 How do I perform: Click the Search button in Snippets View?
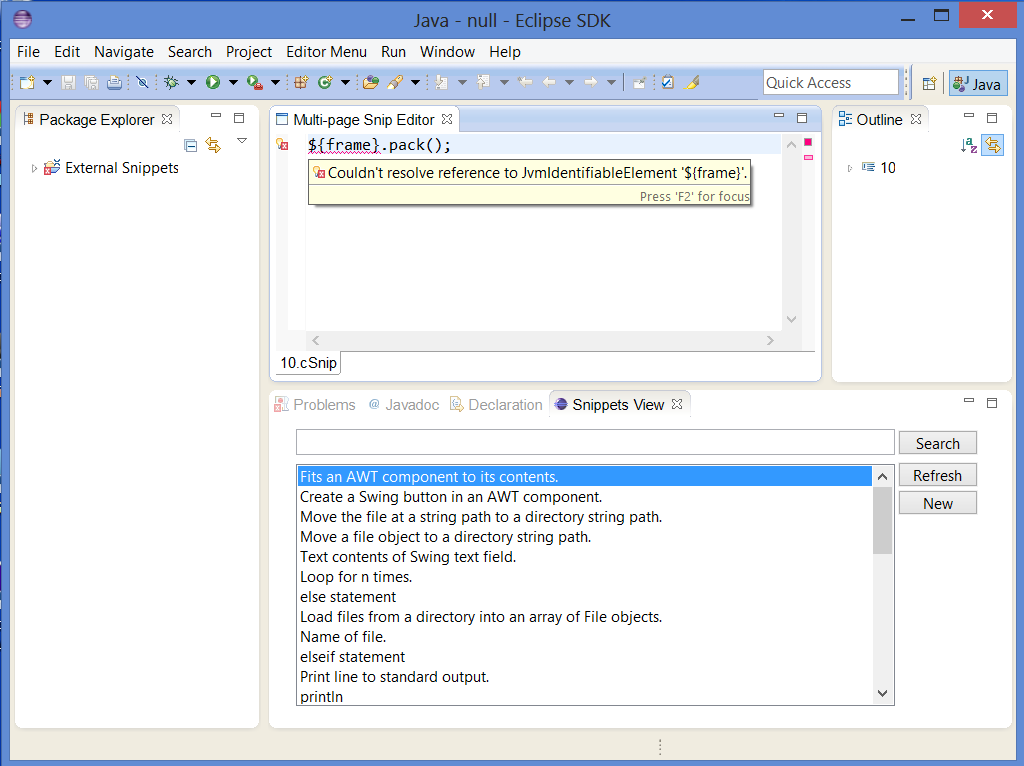[938, 443]
